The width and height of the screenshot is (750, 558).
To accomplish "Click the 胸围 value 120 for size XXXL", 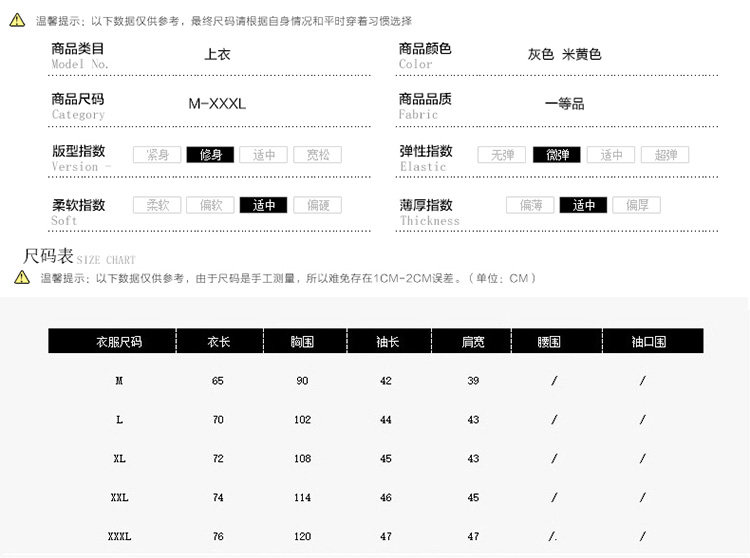I will 303,536.
